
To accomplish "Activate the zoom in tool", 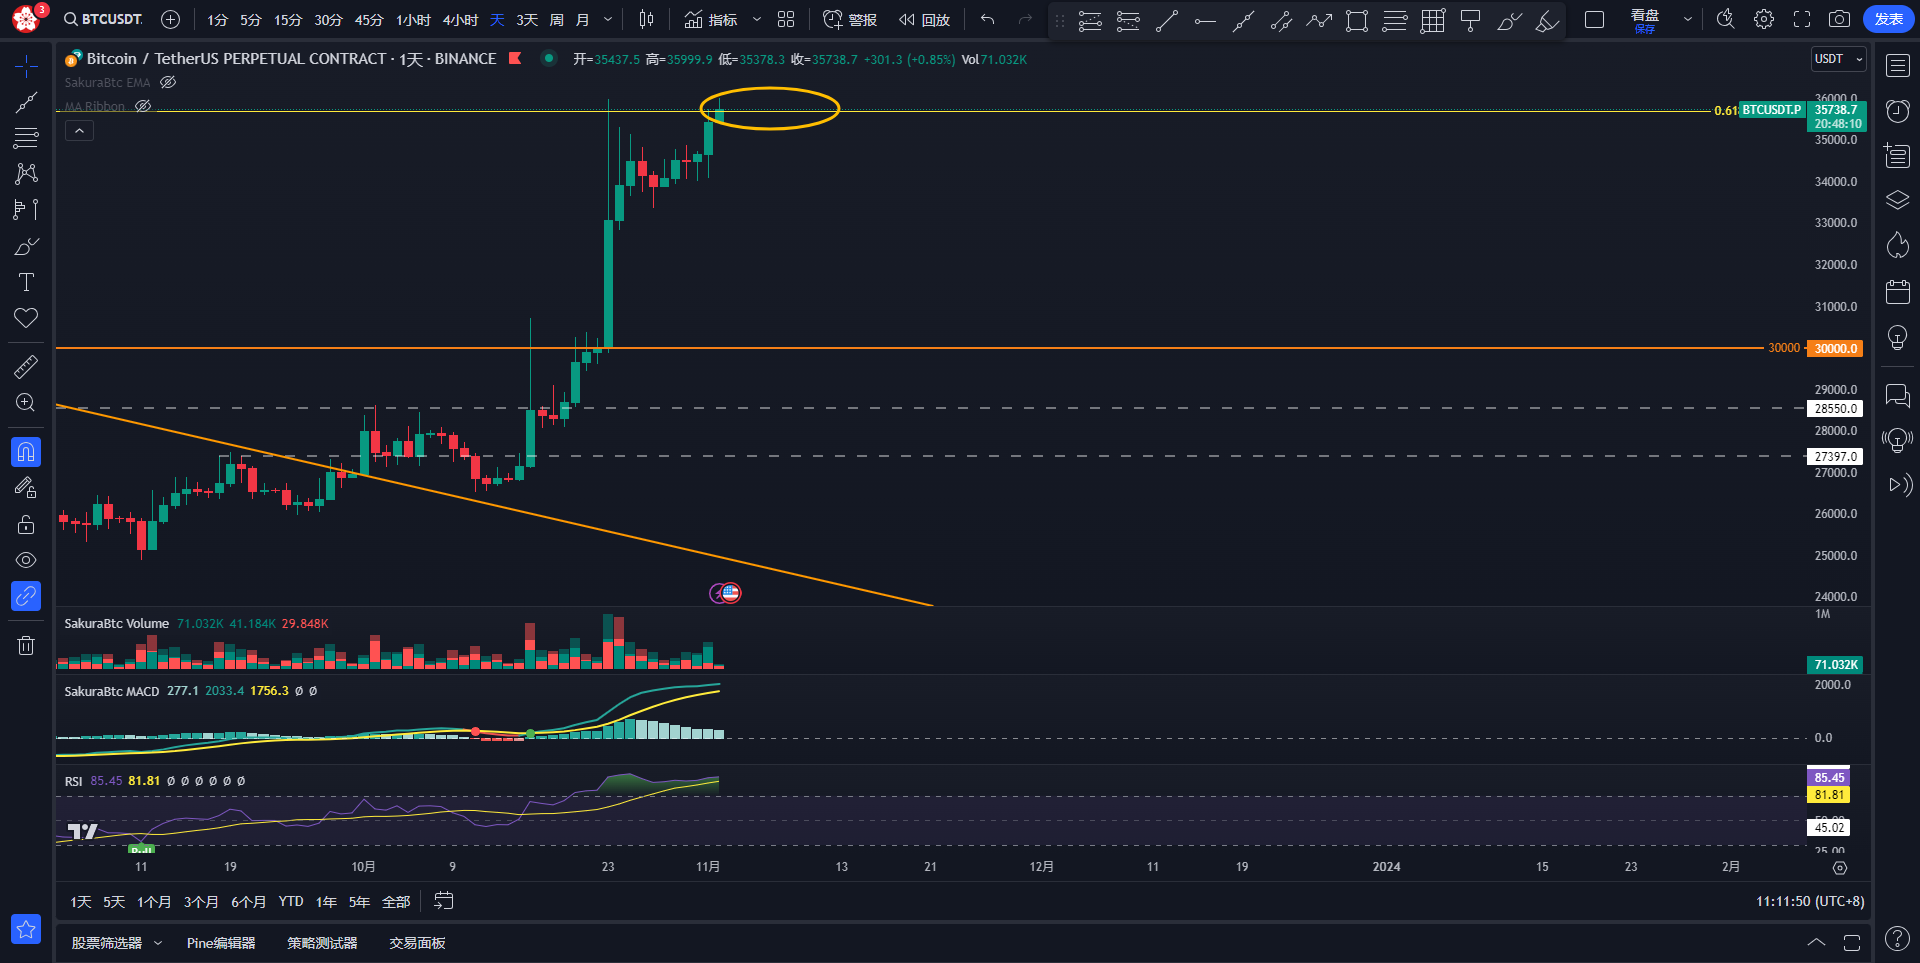I will 26,403.
